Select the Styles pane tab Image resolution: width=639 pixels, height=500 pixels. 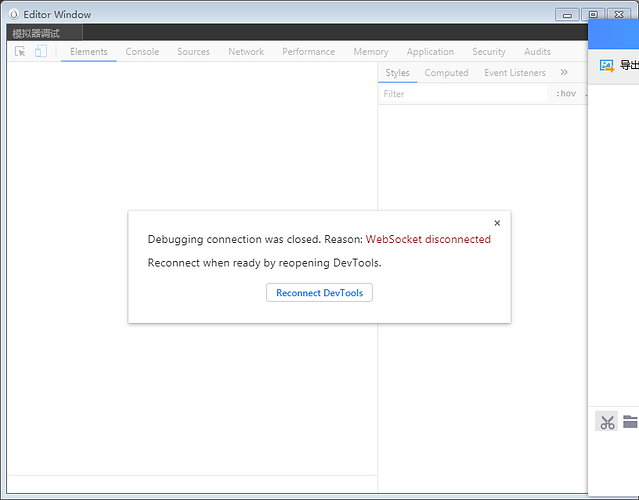[398, 73]
